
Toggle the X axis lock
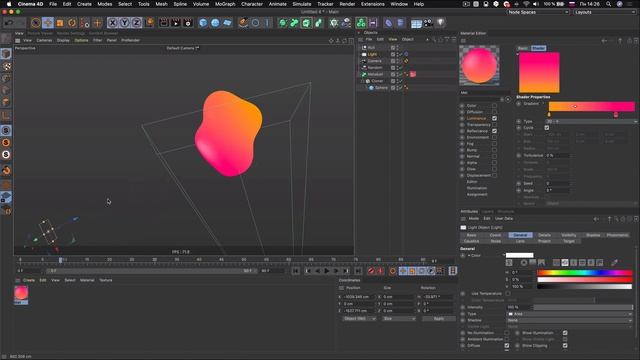click(x=113, y=23)
